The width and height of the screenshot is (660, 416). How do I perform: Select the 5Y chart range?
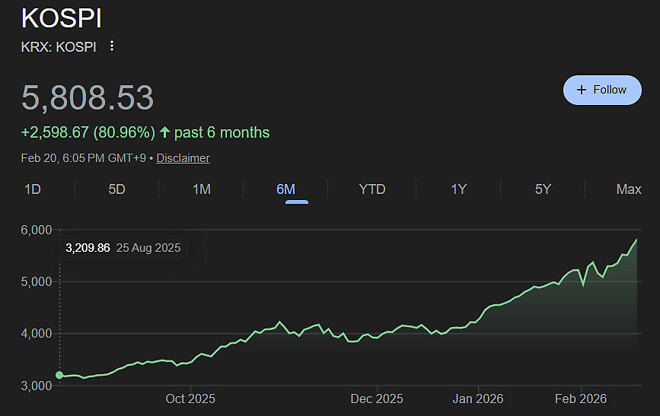click(x=543, y=189)
